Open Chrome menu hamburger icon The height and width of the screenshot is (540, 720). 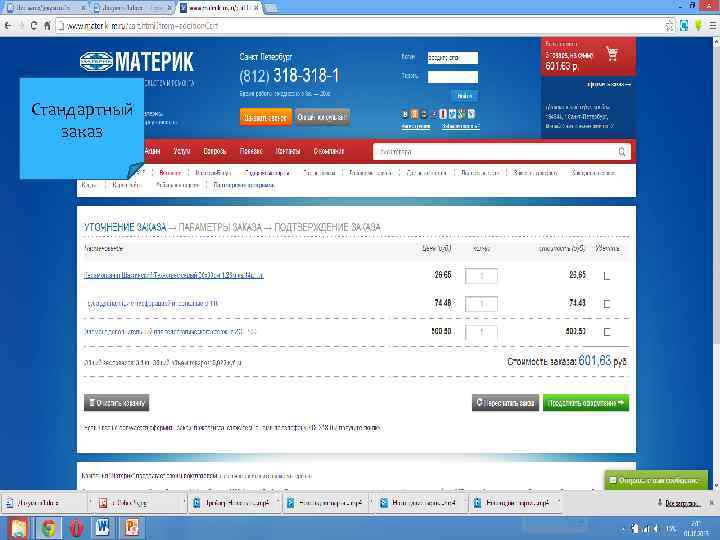pyautogui.click(x=713, y=26)
